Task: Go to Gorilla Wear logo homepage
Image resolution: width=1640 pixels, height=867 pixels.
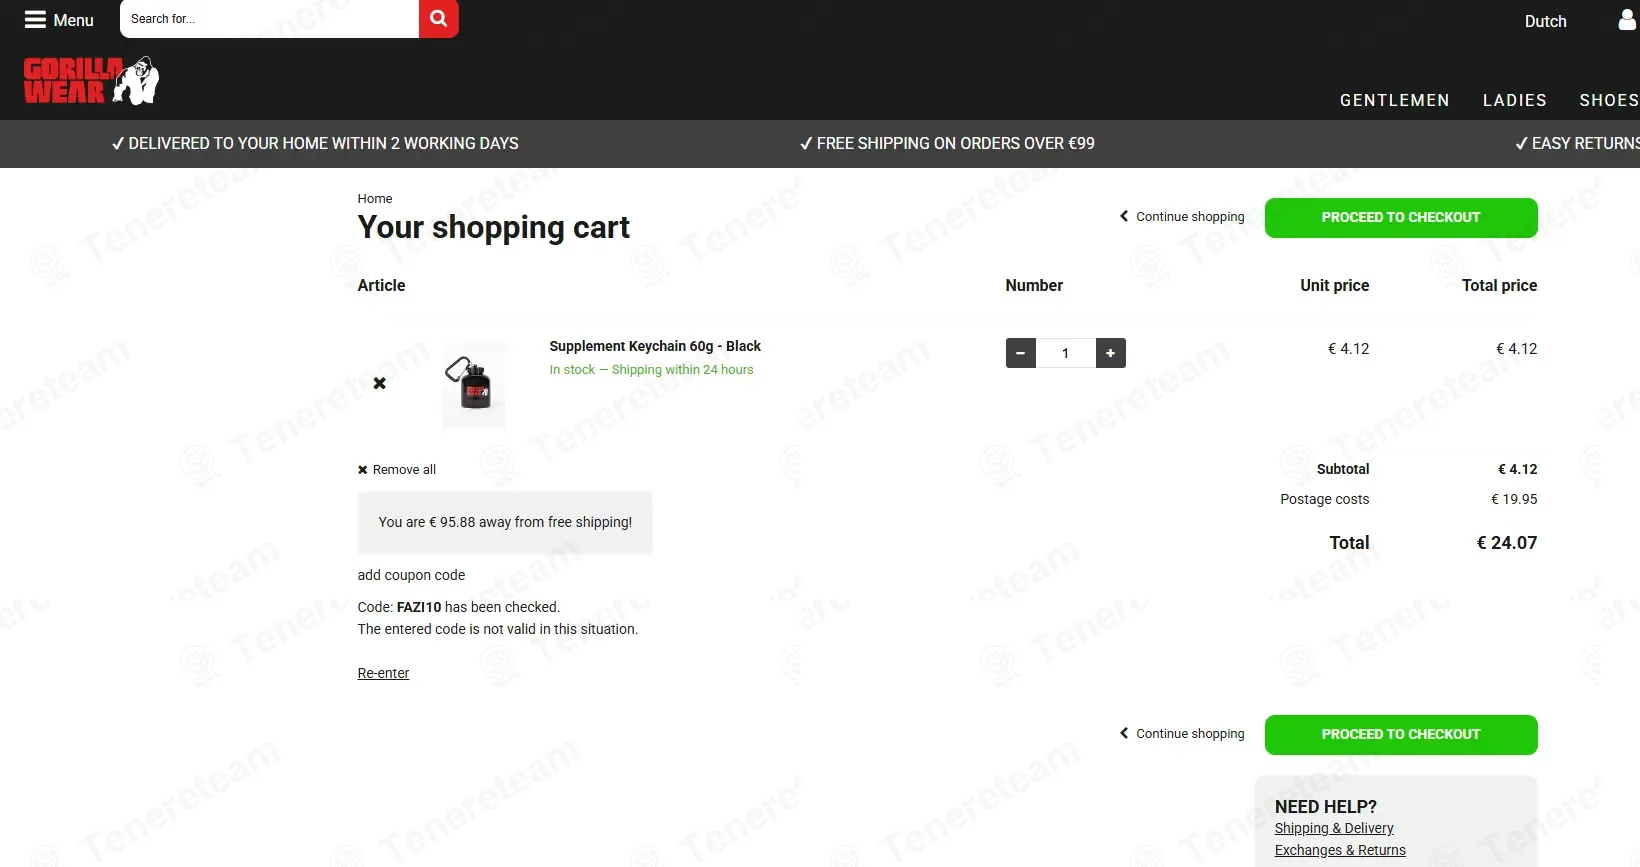Action: (91, 81)
